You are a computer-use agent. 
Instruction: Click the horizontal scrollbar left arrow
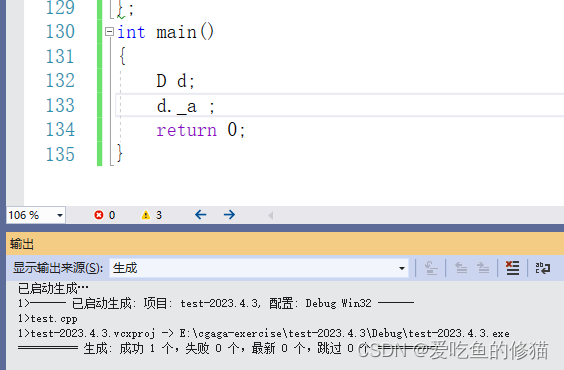click(271, 215)
